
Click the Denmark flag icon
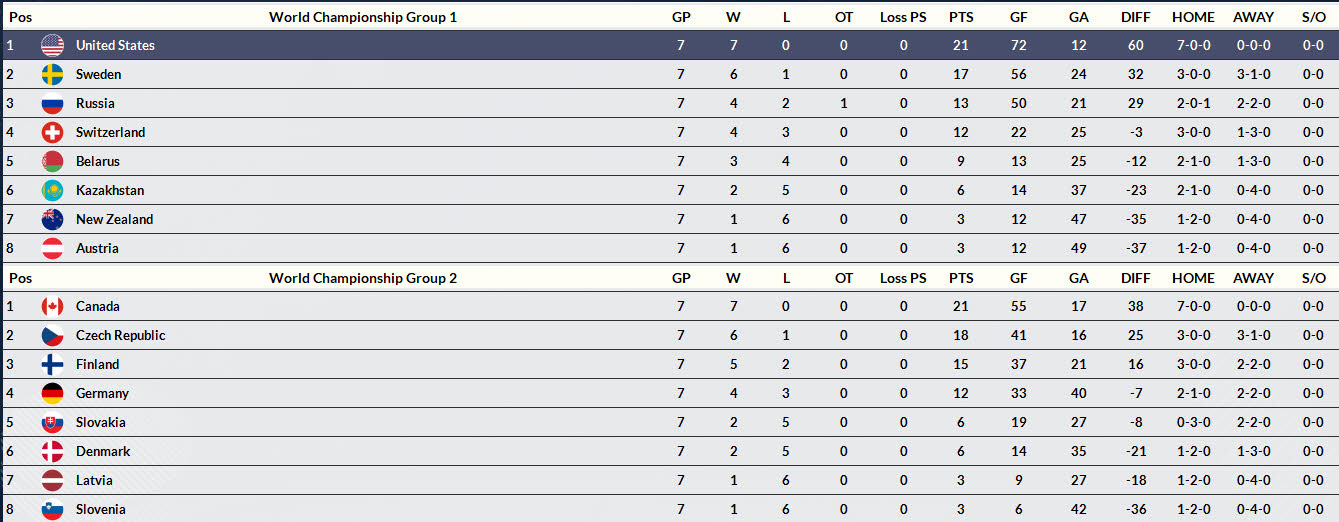52,451
